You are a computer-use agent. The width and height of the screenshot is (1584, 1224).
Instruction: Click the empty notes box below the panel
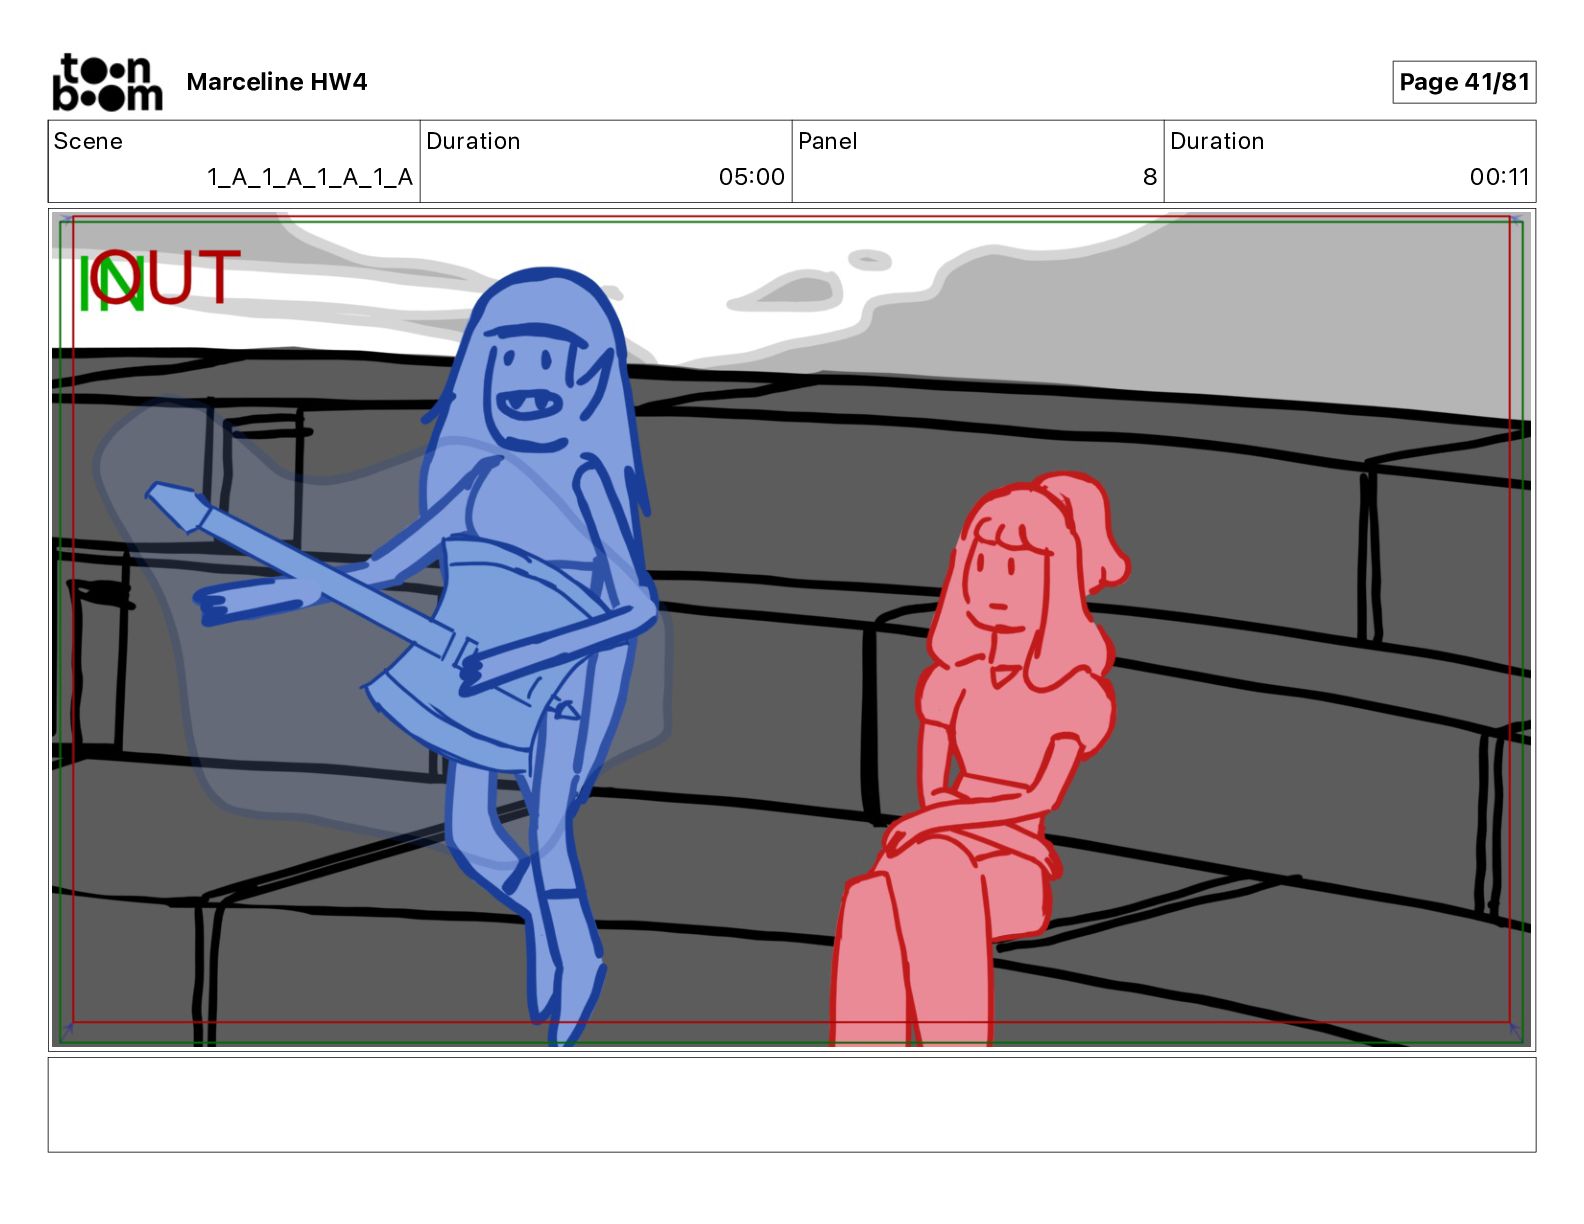[x=792, y=1105]
